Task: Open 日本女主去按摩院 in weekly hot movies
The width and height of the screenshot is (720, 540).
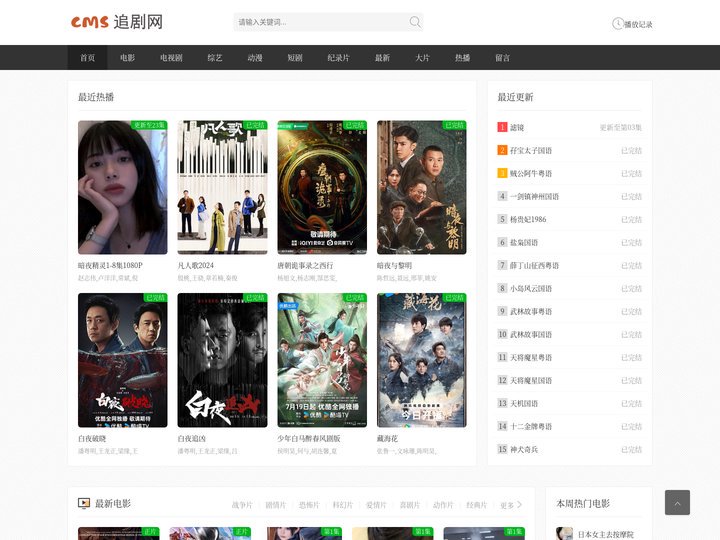Action: point(606,534)
